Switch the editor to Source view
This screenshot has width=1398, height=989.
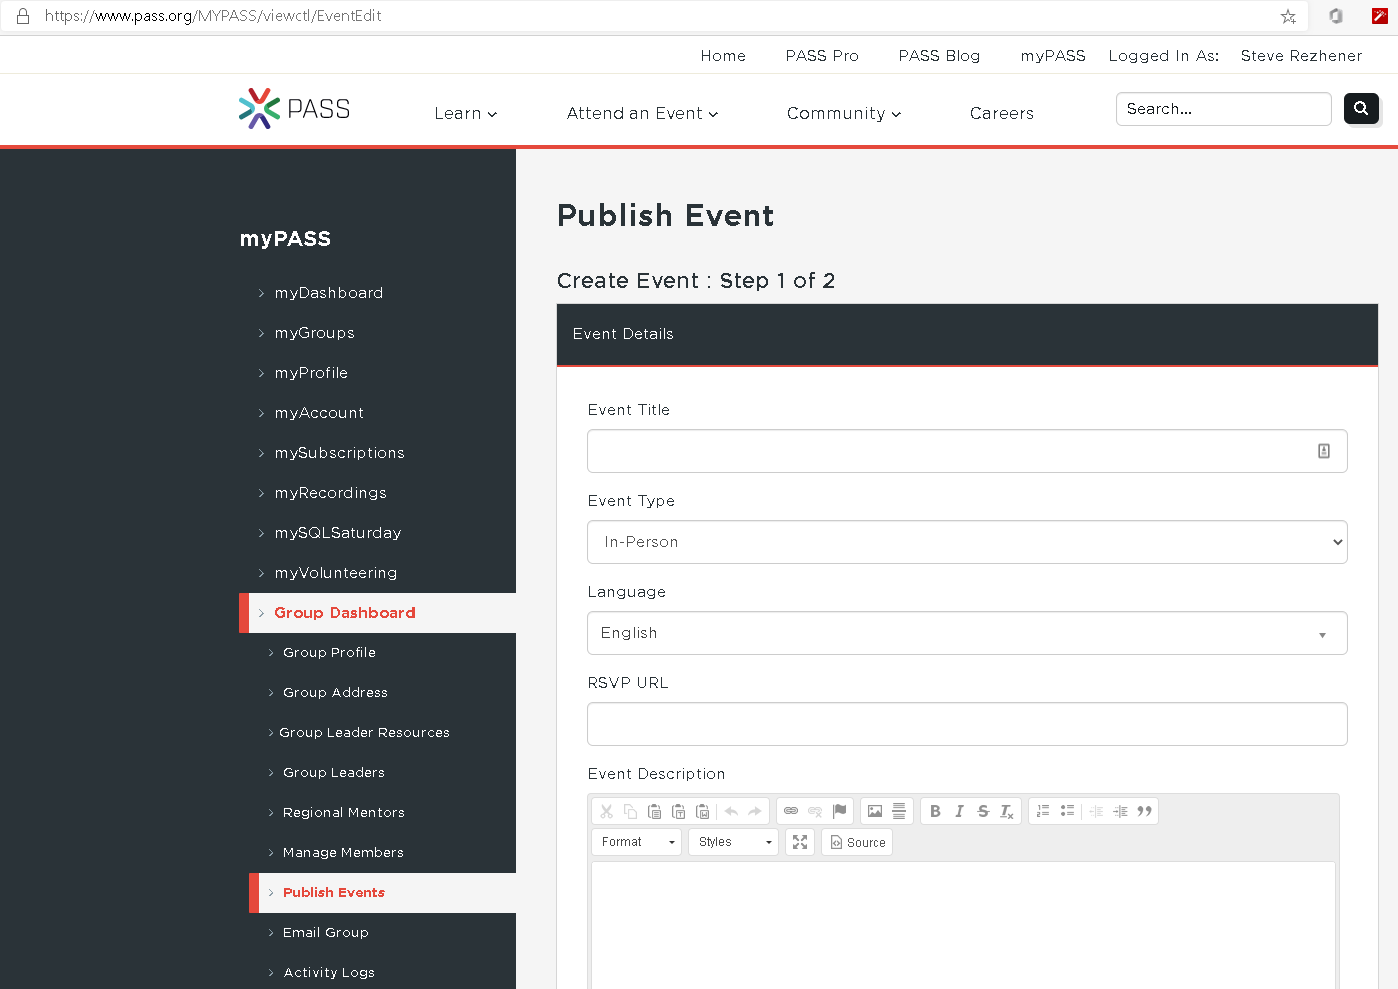[856, 842]
